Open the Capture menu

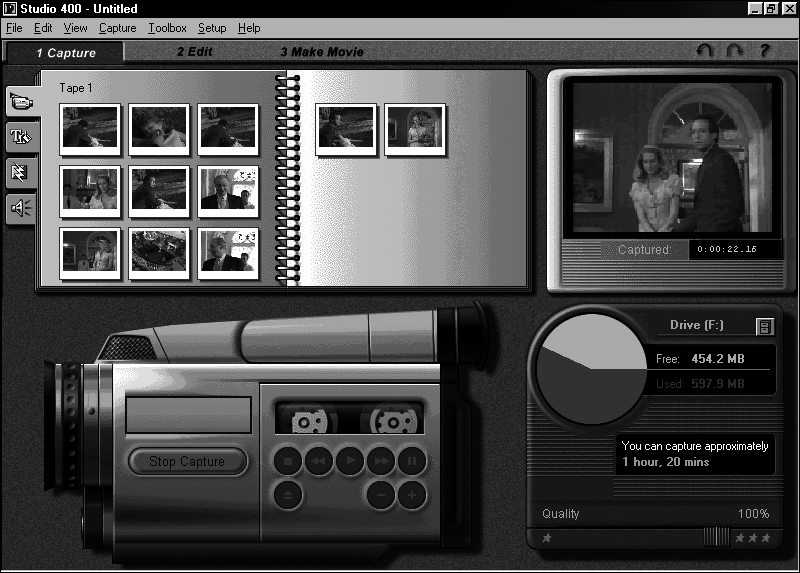[117, 28]
